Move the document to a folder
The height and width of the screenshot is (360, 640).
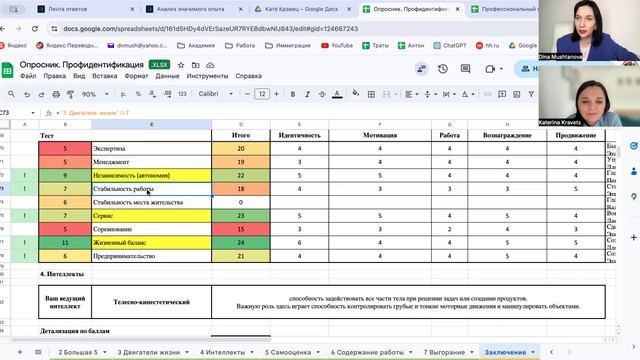pos(196,65)
